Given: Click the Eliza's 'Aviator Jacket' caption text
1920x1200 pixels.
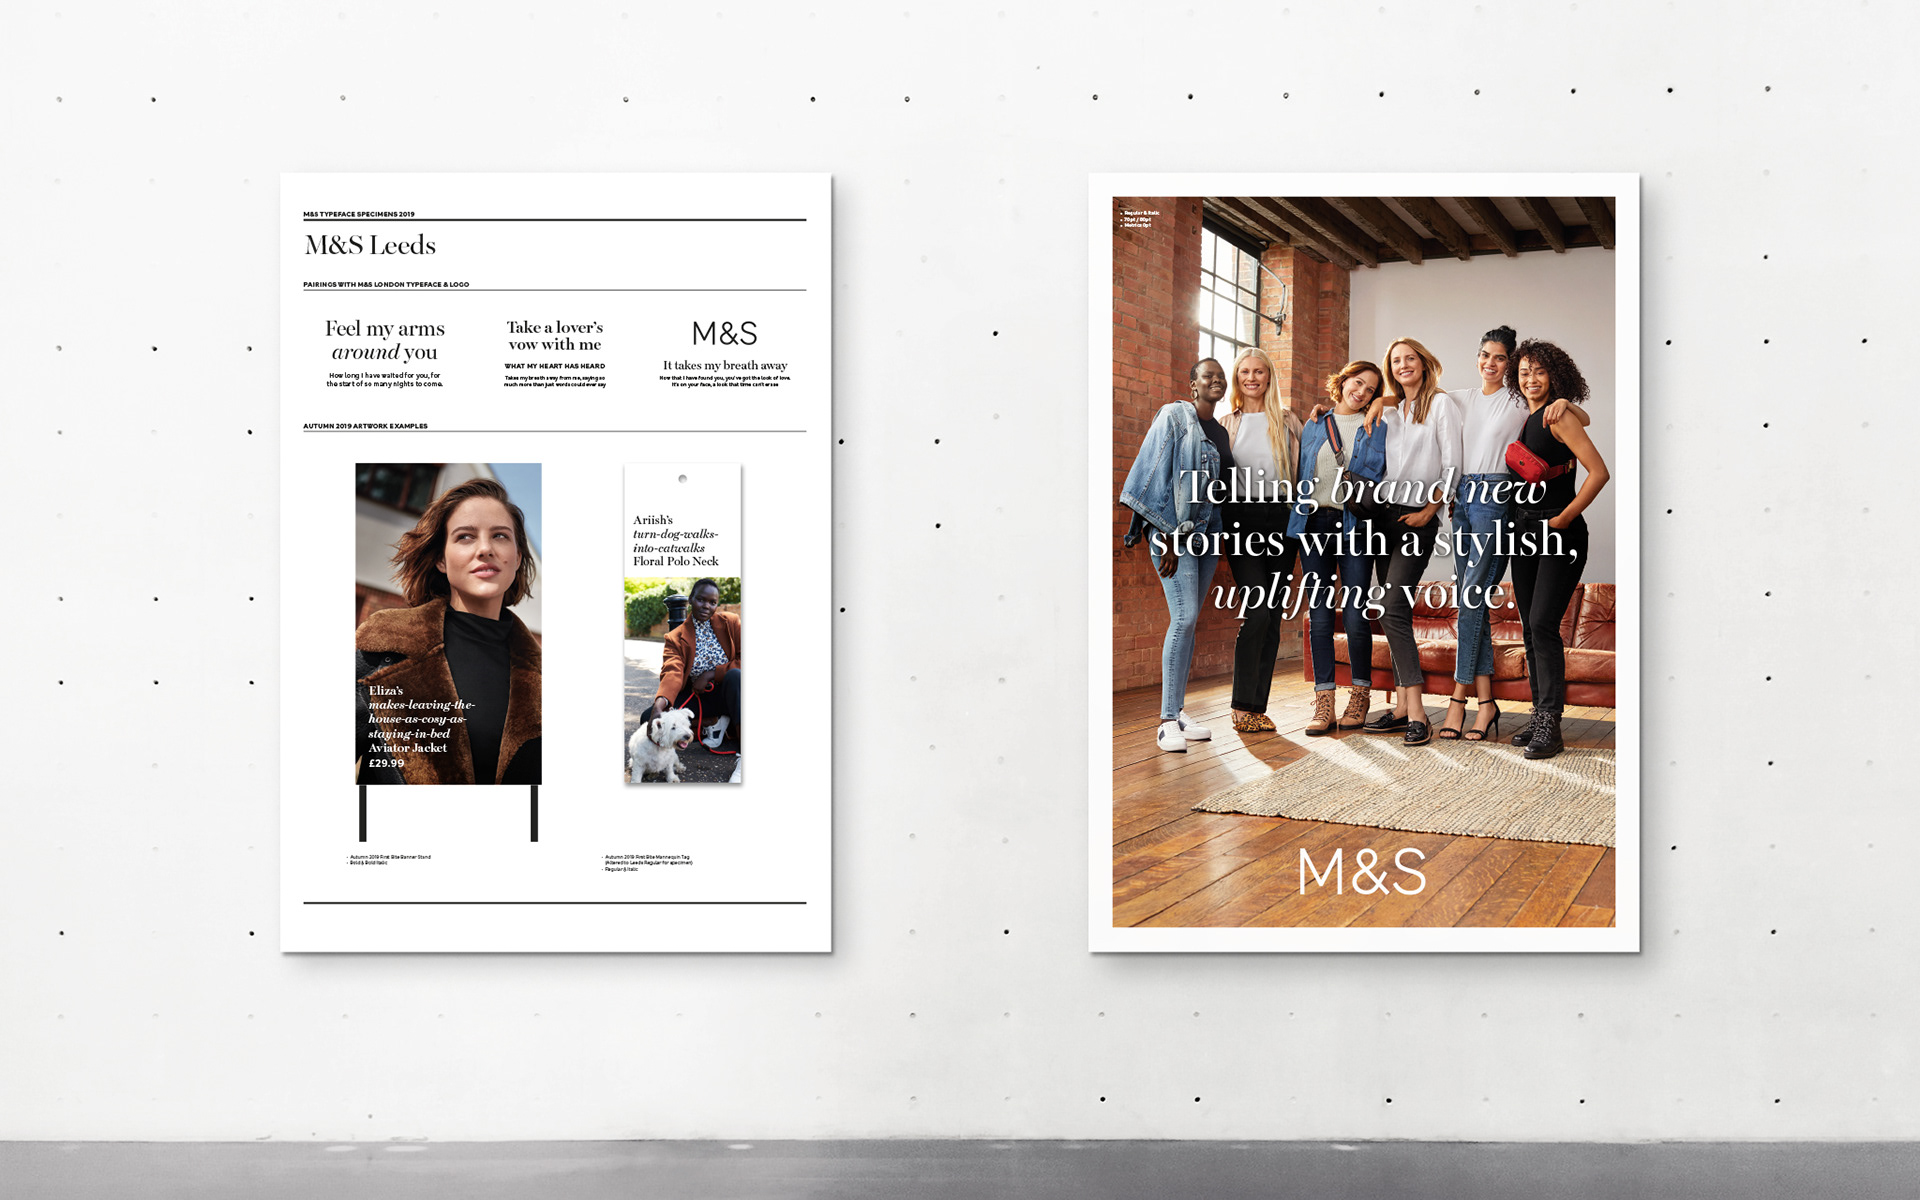Looking at the screenshot, I should (421, 719).
